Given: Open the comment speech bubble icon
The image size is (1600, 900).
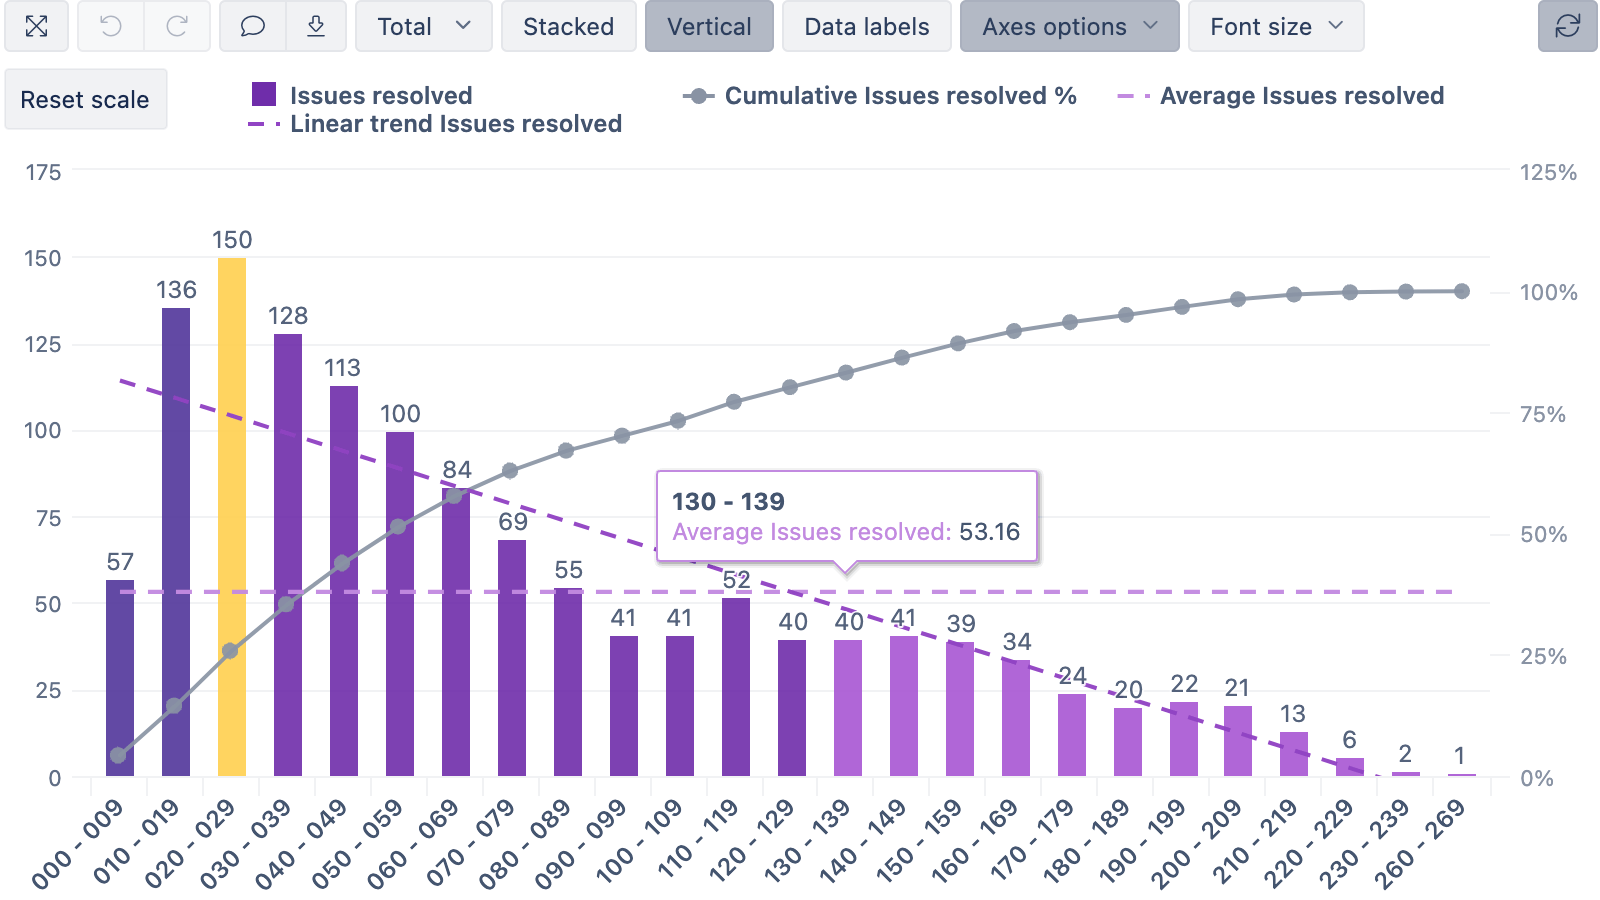Looking at the screenshot, I should 253,27.
